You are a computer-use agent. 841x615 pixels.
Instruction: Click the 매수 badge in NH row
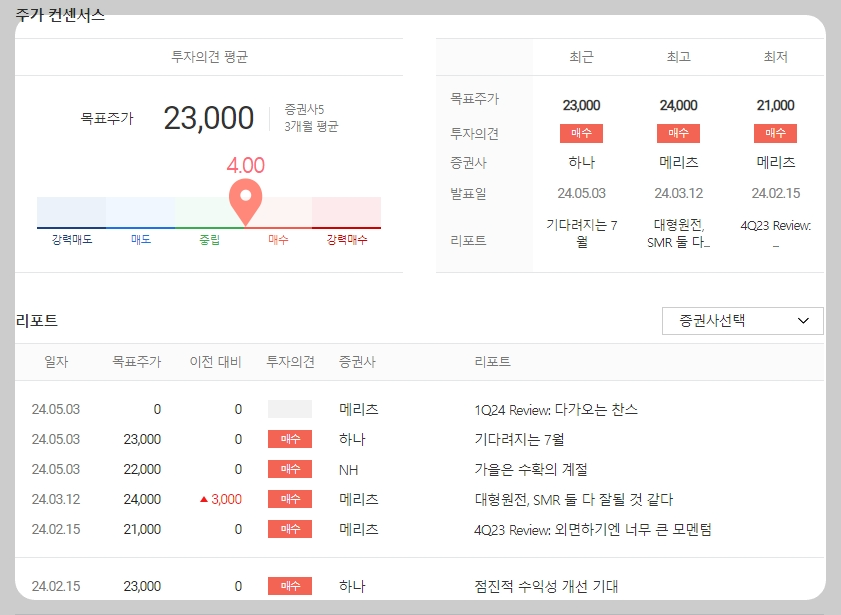(290, 469)
